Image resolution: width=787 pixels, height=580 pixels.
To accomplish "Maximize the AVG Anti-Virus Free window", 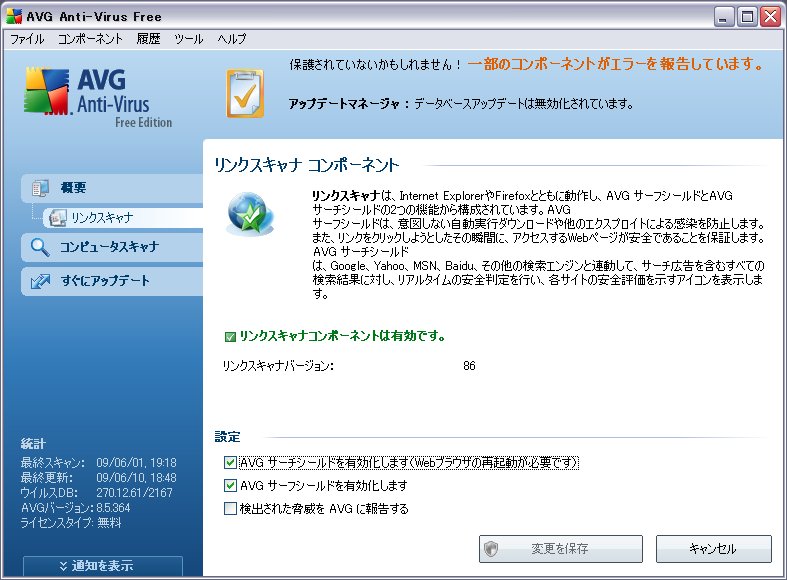I will click(x=746, y=17).
